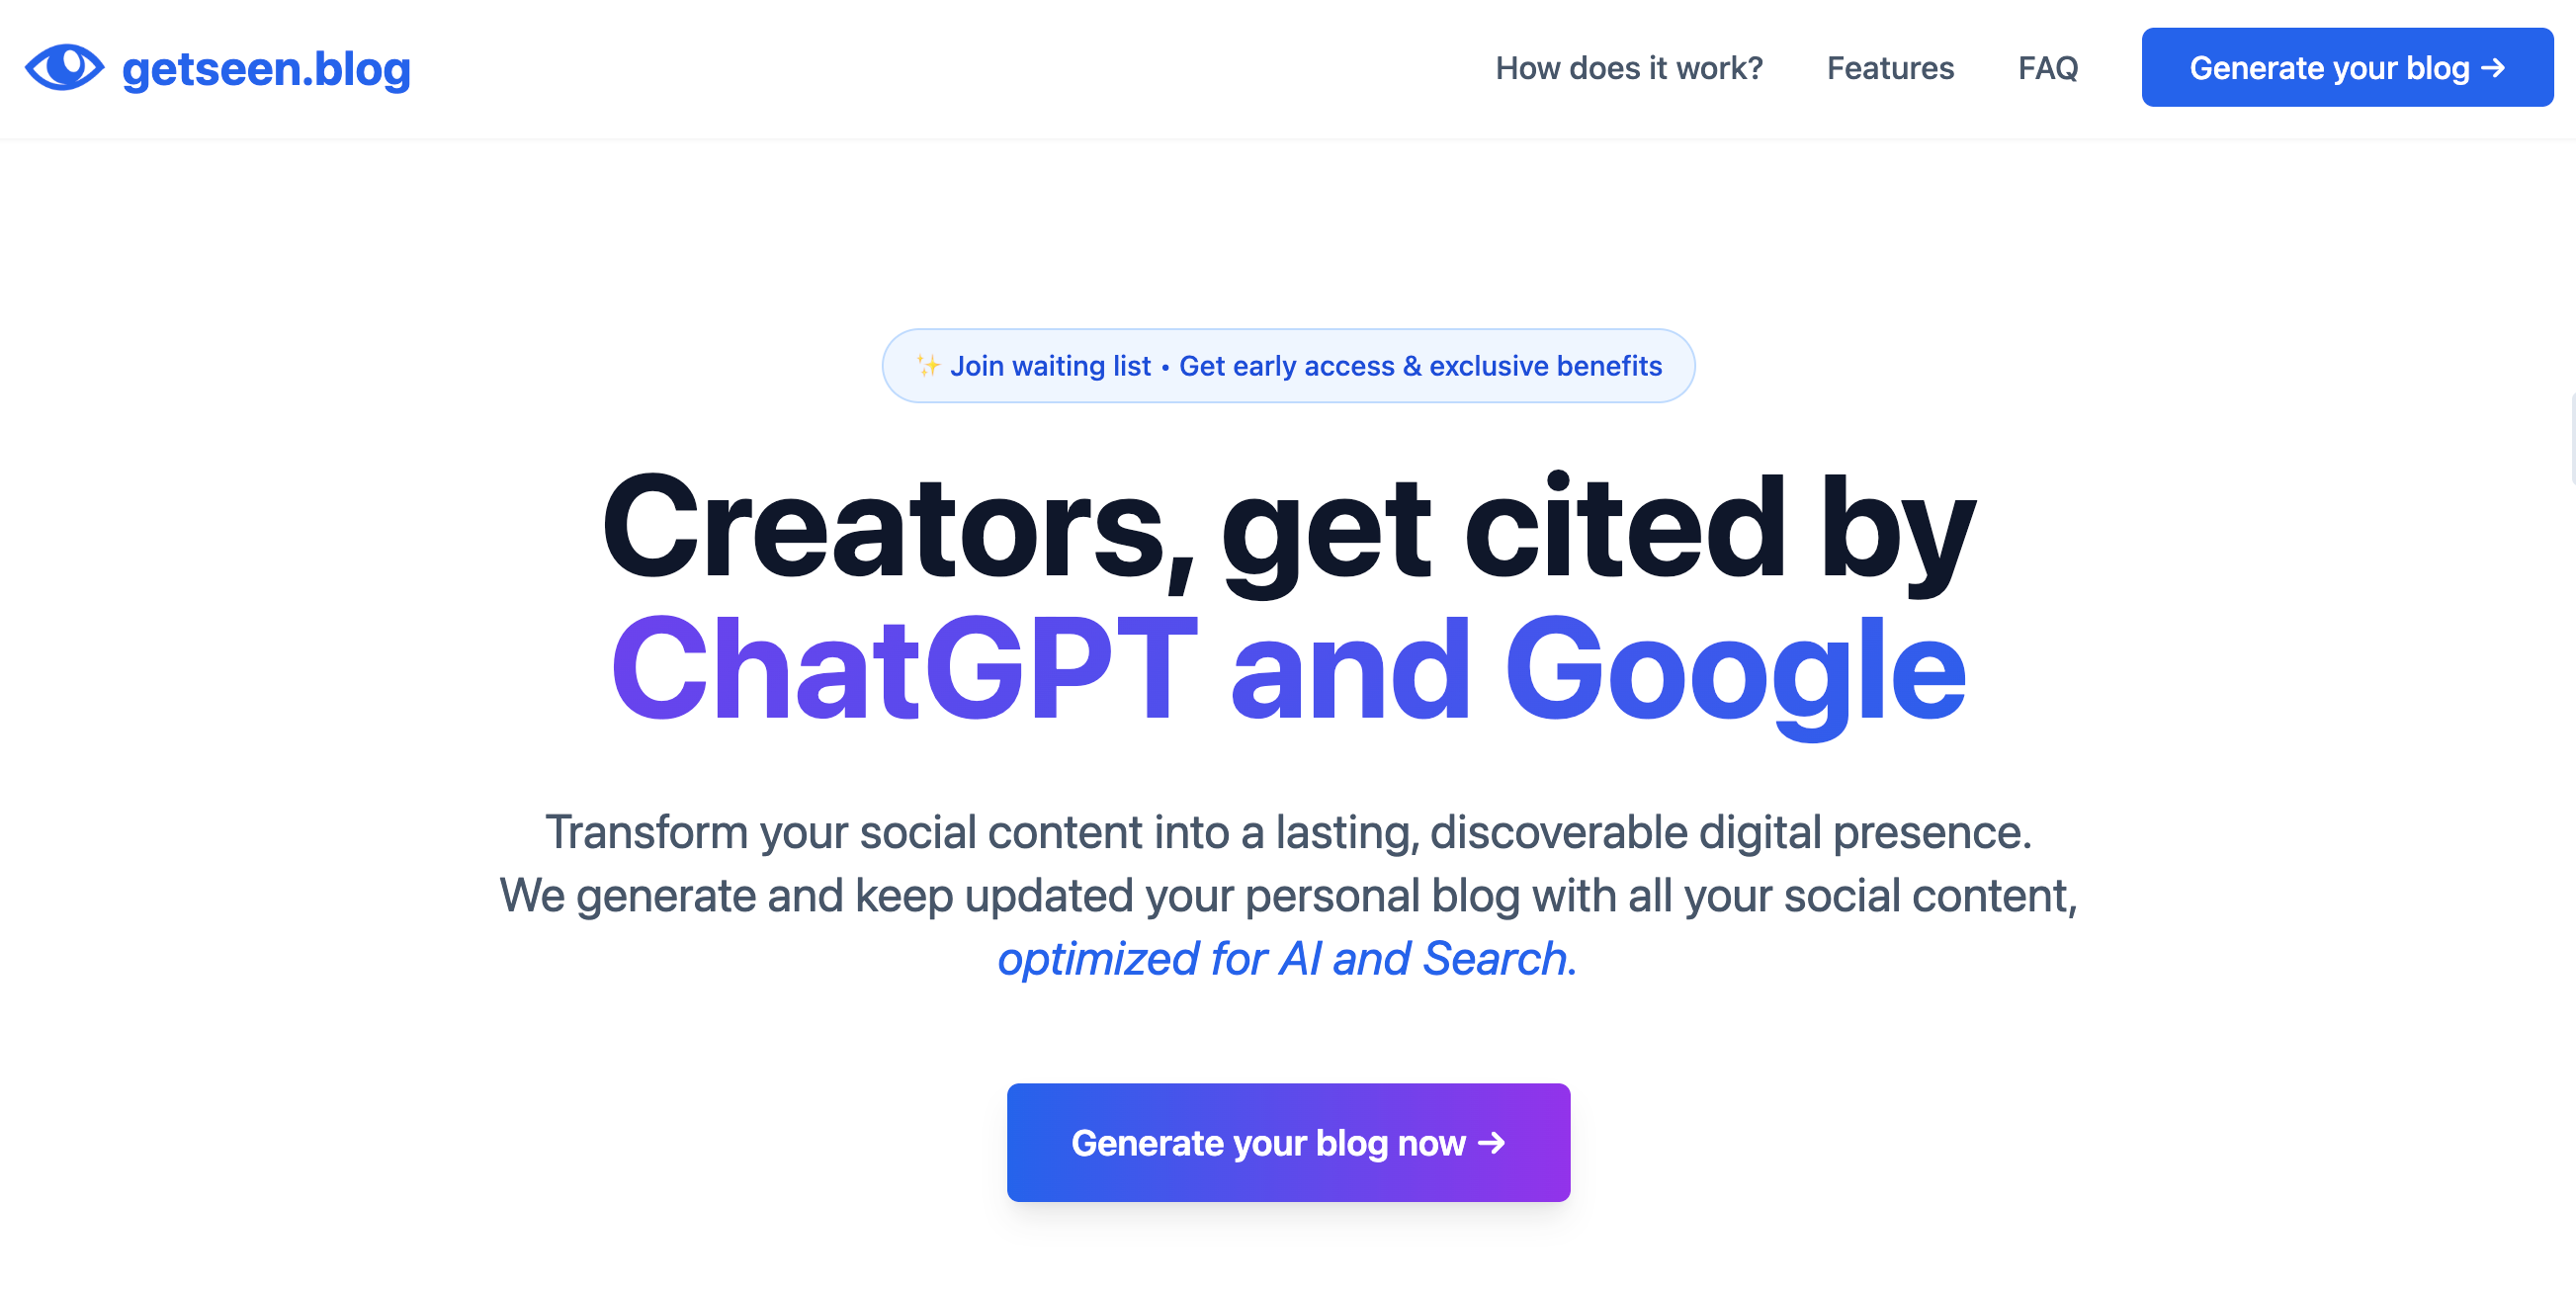
Task: Select the Join waiting list text
Action: point(1050,366)
